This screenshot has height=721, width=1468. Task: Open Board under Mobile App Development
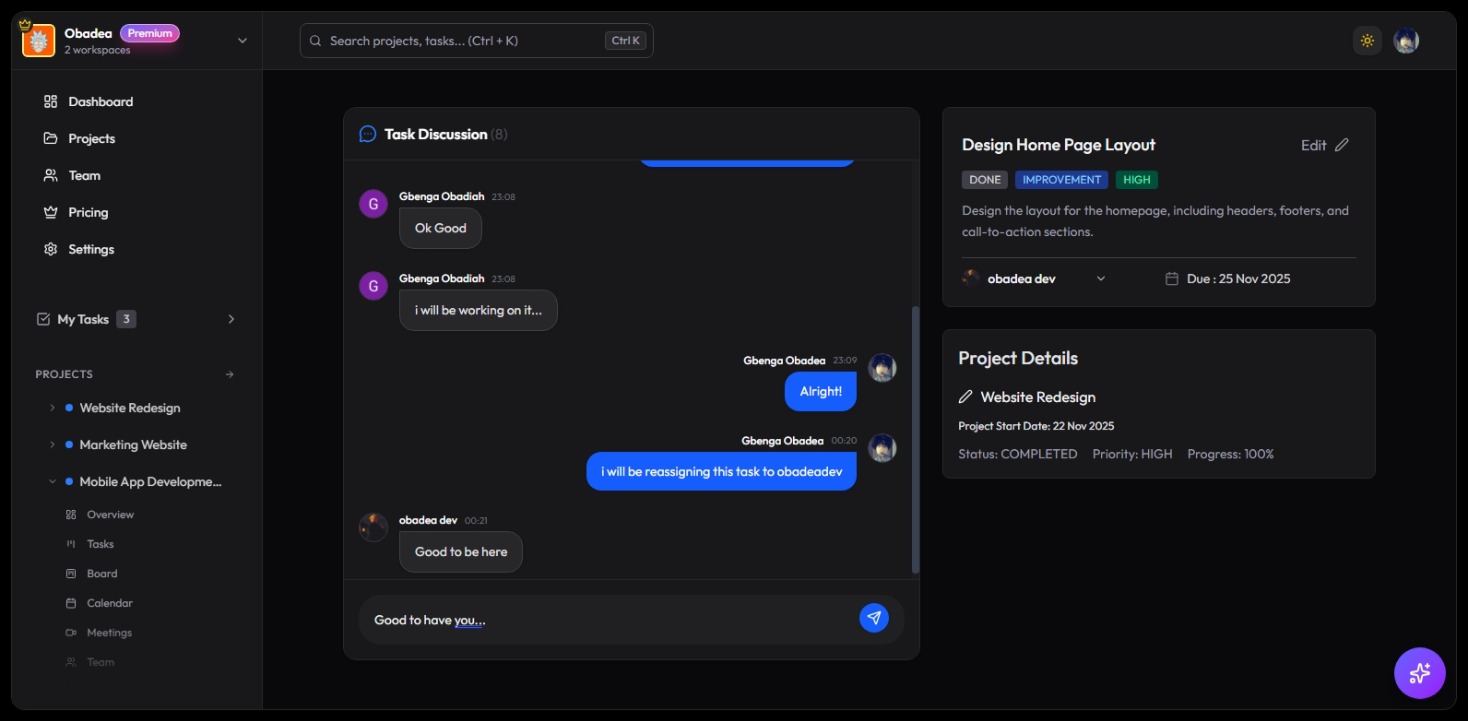(x=102, y=574)
